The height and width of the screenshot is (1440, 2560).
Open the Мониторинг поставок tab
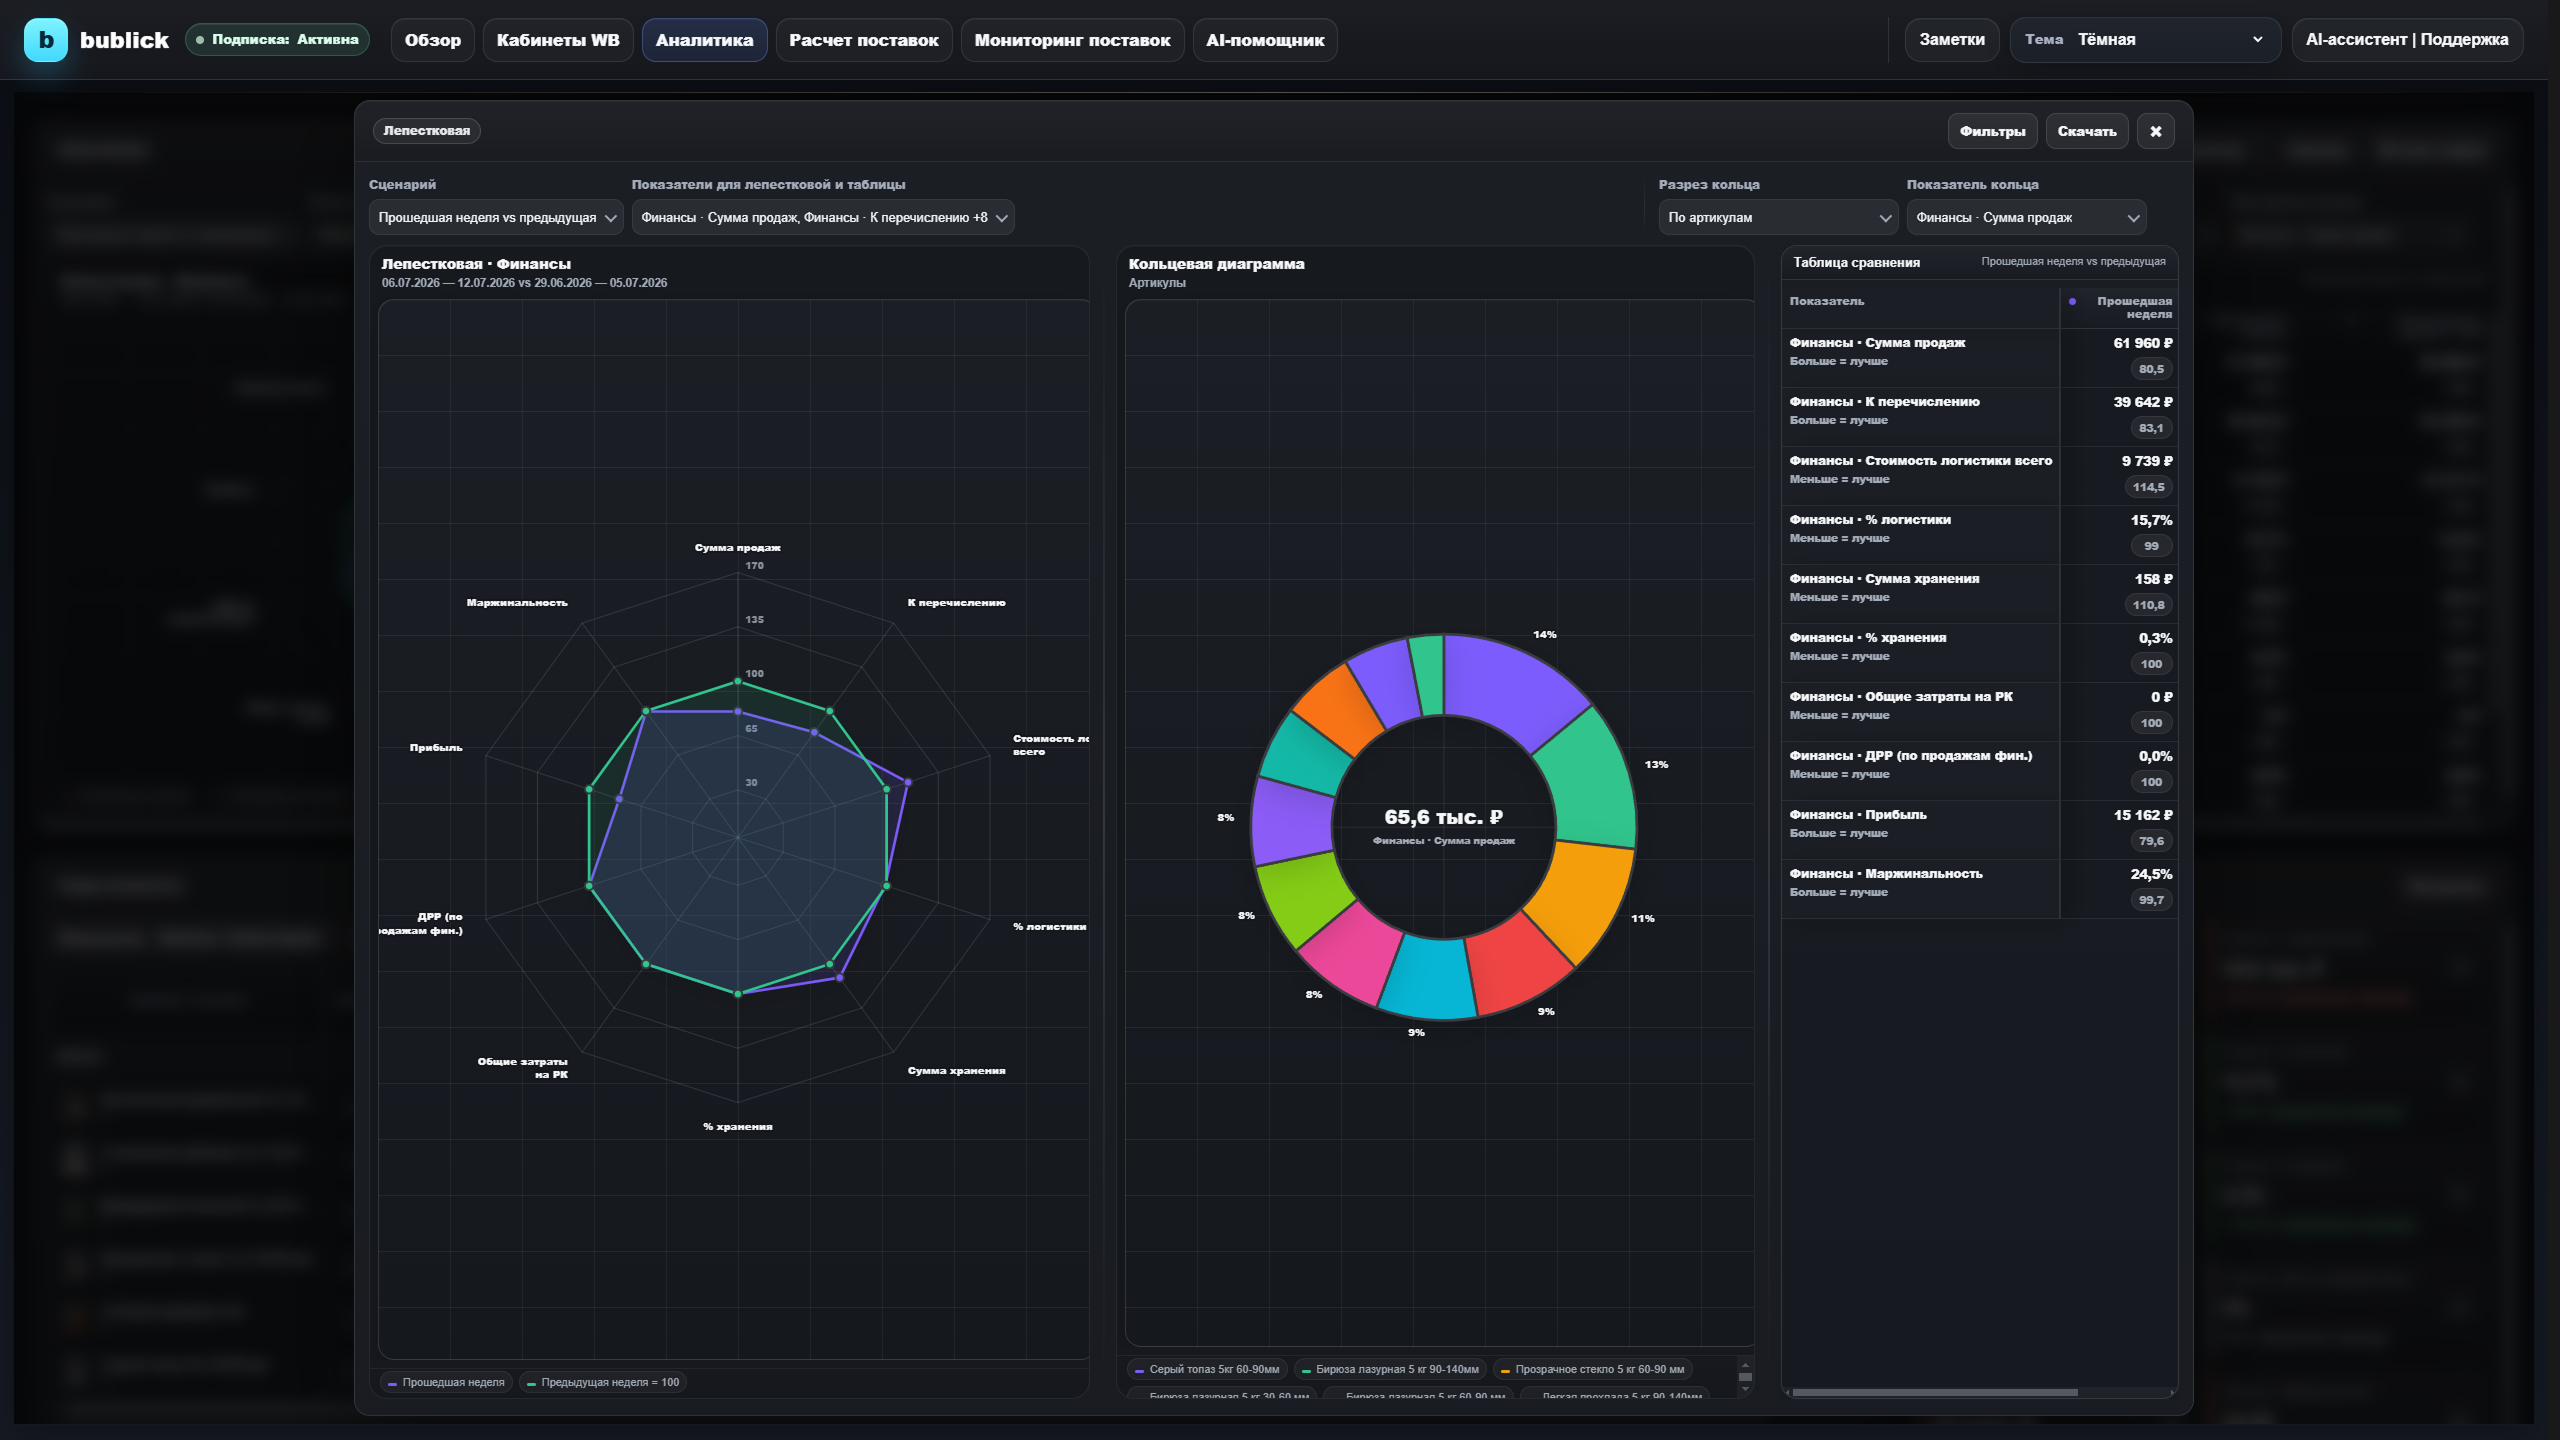[1072, 40]
